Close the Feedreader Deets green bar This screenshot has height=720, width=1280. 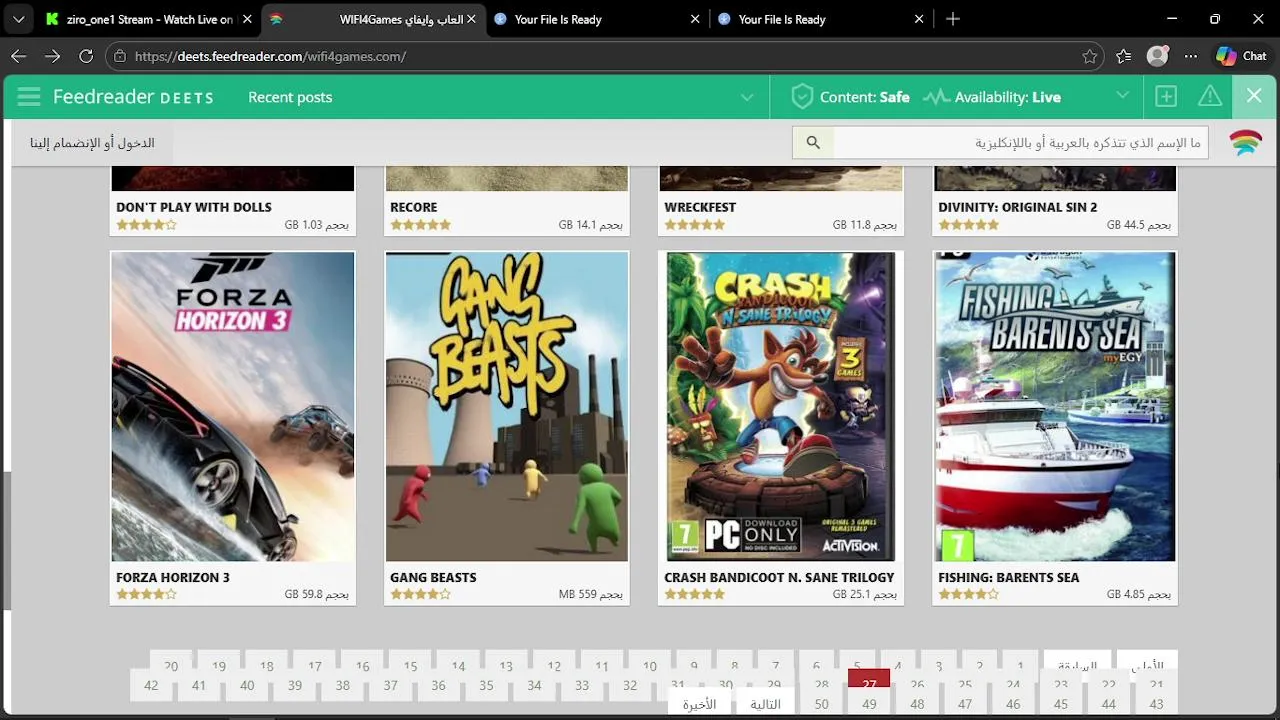(x=1254, y=97)
